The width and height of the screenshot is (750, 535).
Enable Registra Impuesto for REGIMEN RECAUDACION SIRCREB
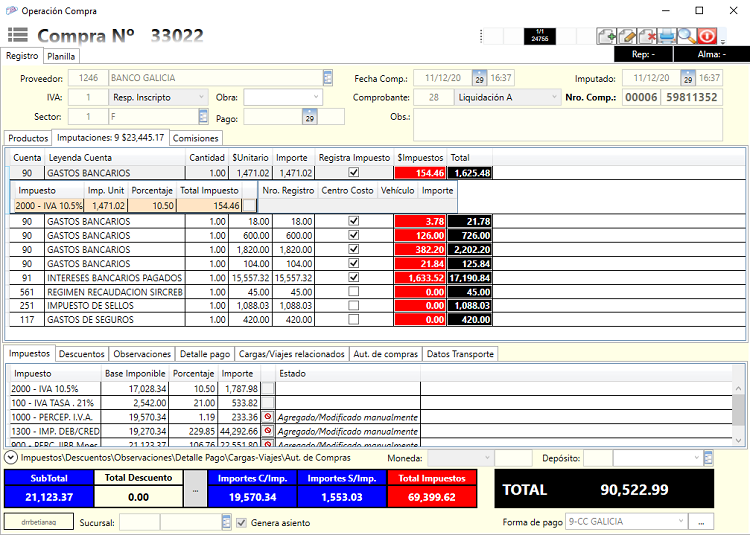353,292
